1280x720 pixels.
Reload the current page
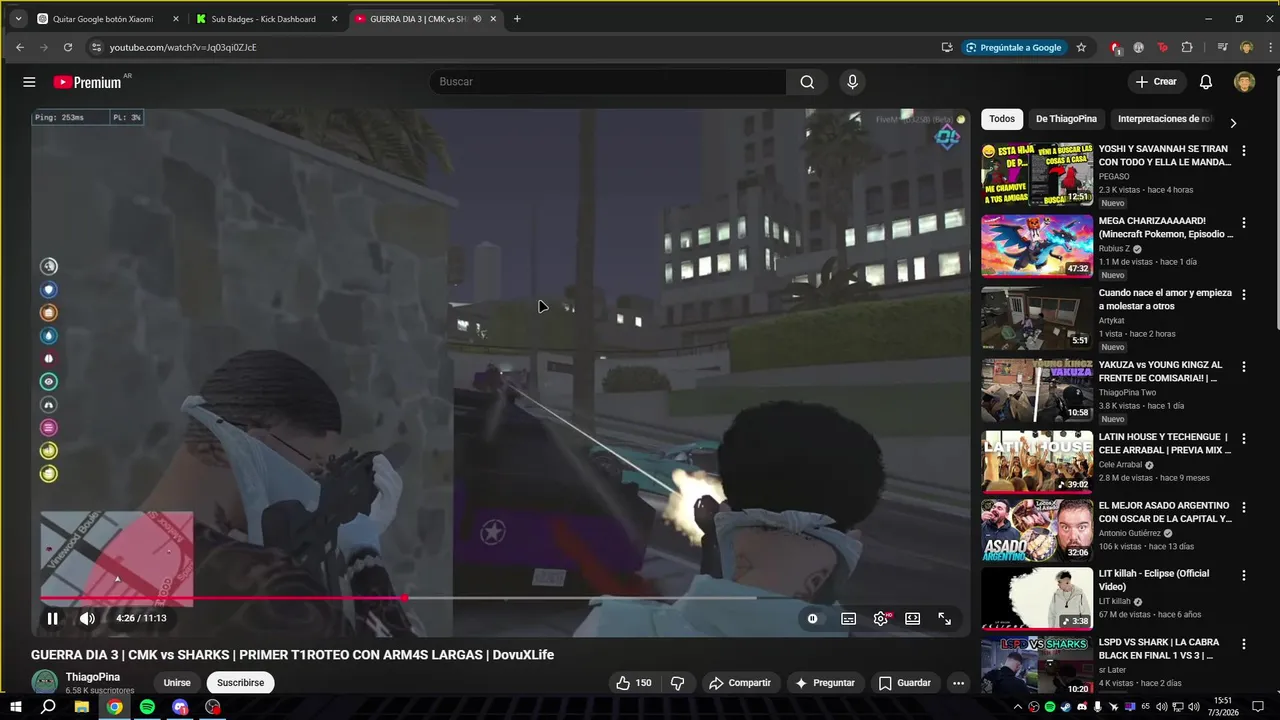pyautogui.click(x=68, y=47)
